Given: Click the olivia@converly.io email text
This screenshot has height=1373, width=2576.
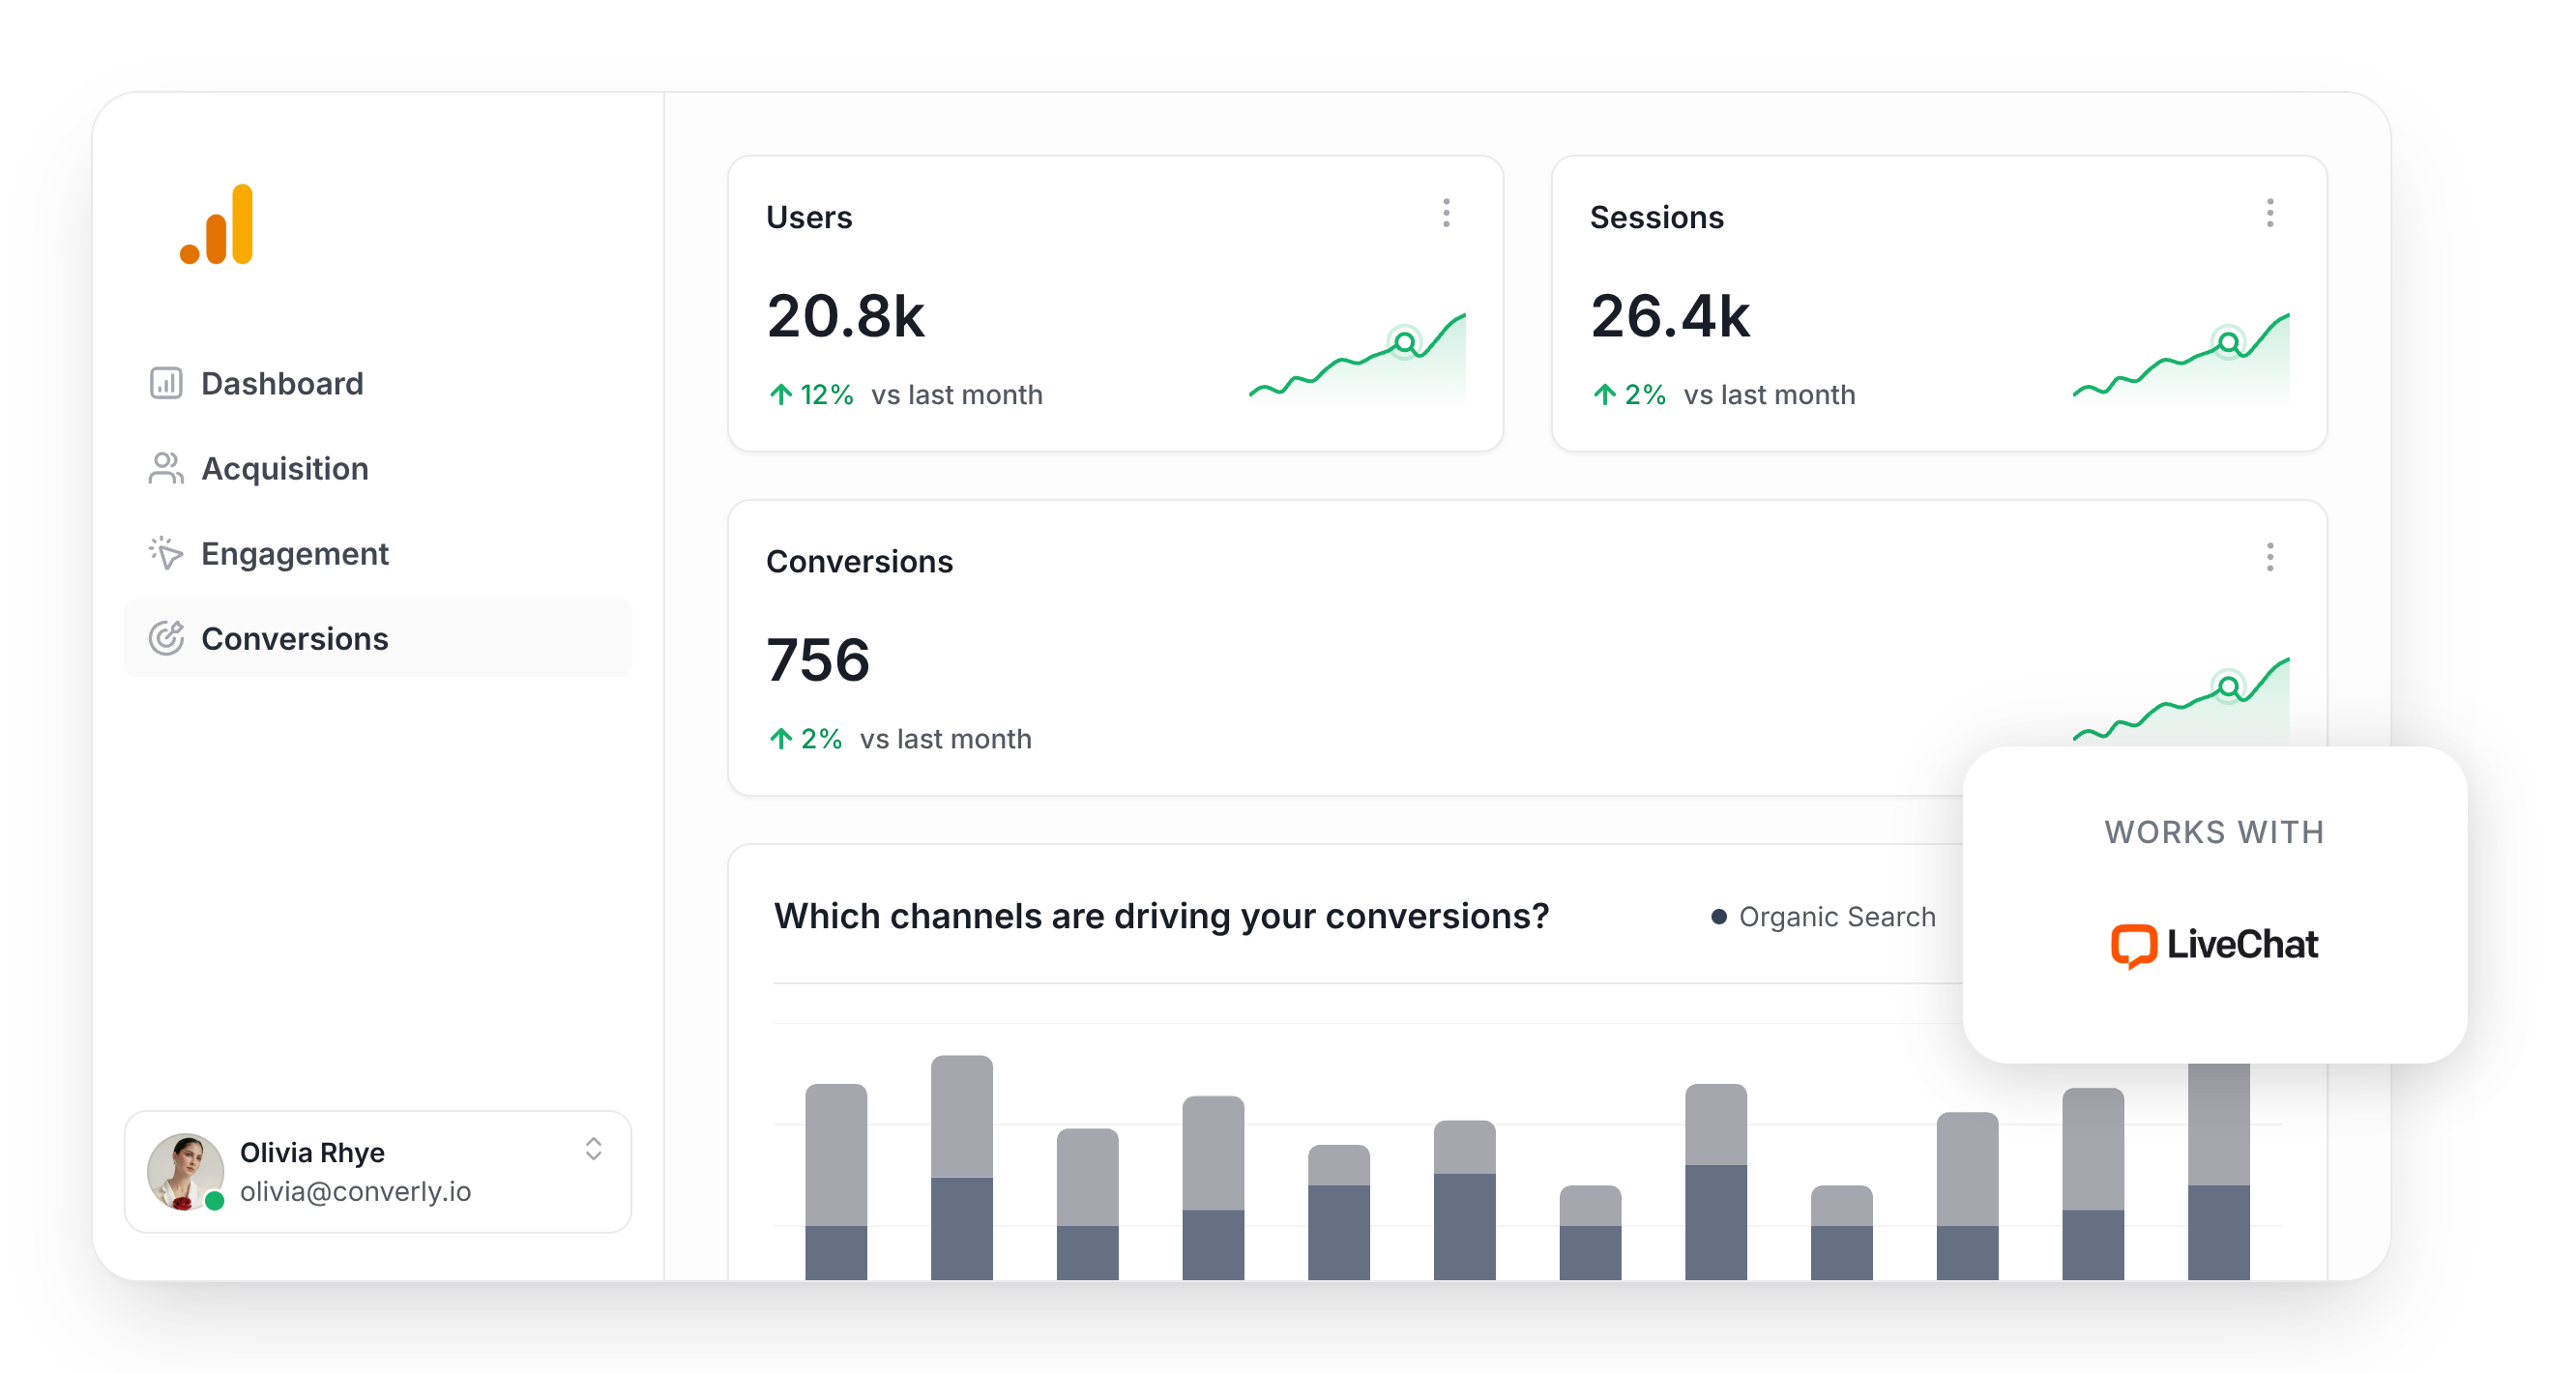Looking at the screenshot, I should point(355,1192).
